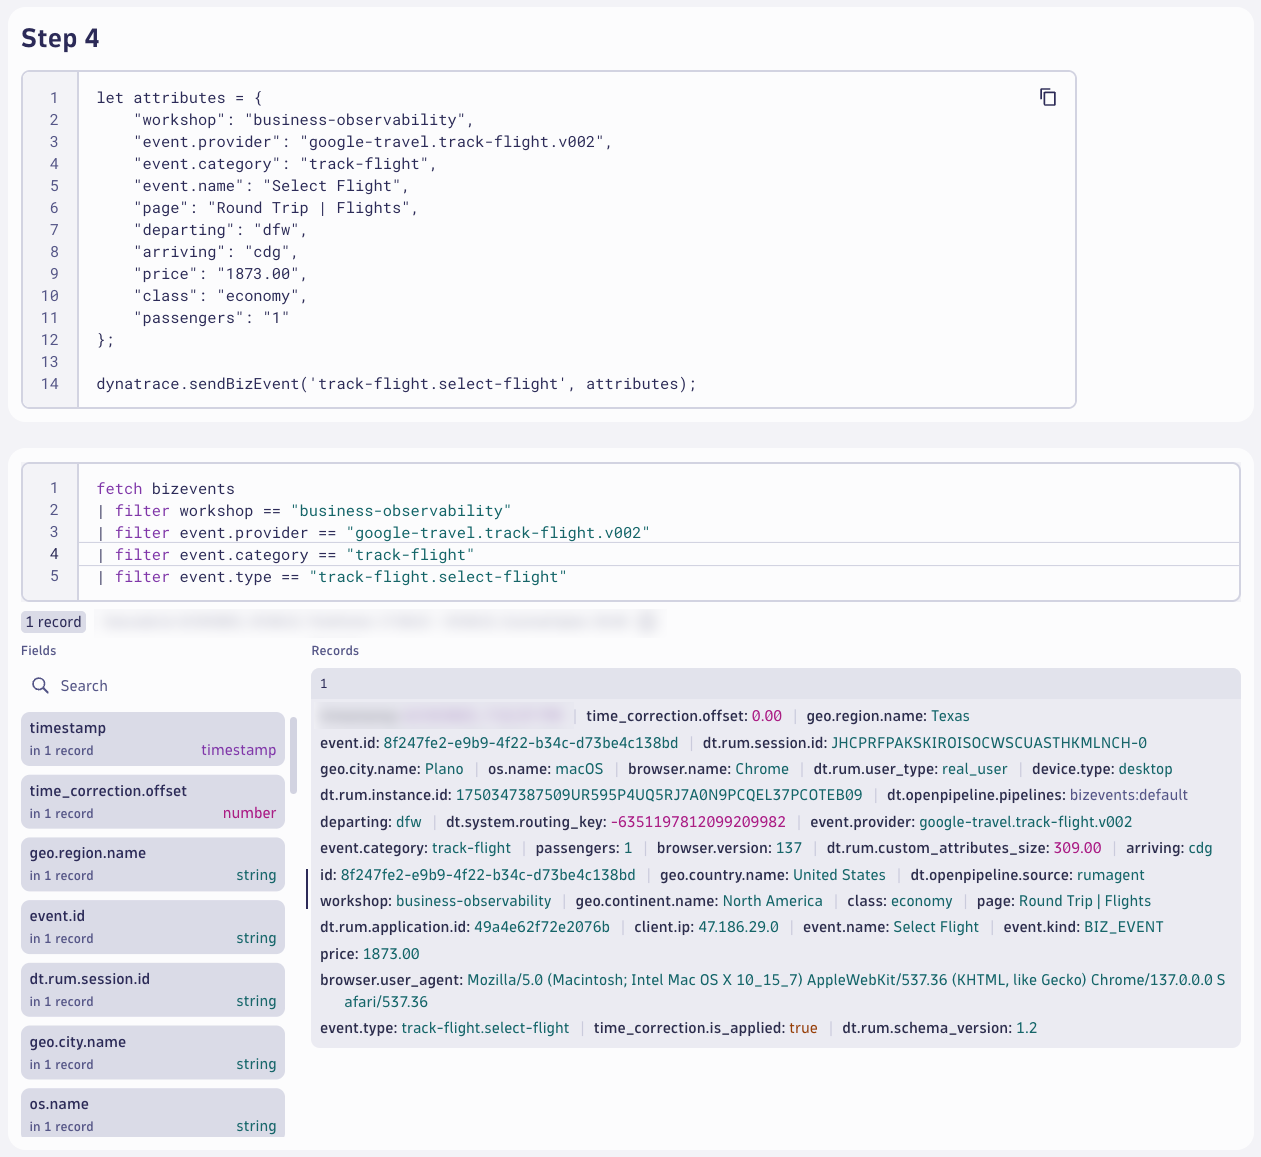Screen dimensions: 1261x1157
Task: Click the geo.region.name value Texas
Action: 950,716
